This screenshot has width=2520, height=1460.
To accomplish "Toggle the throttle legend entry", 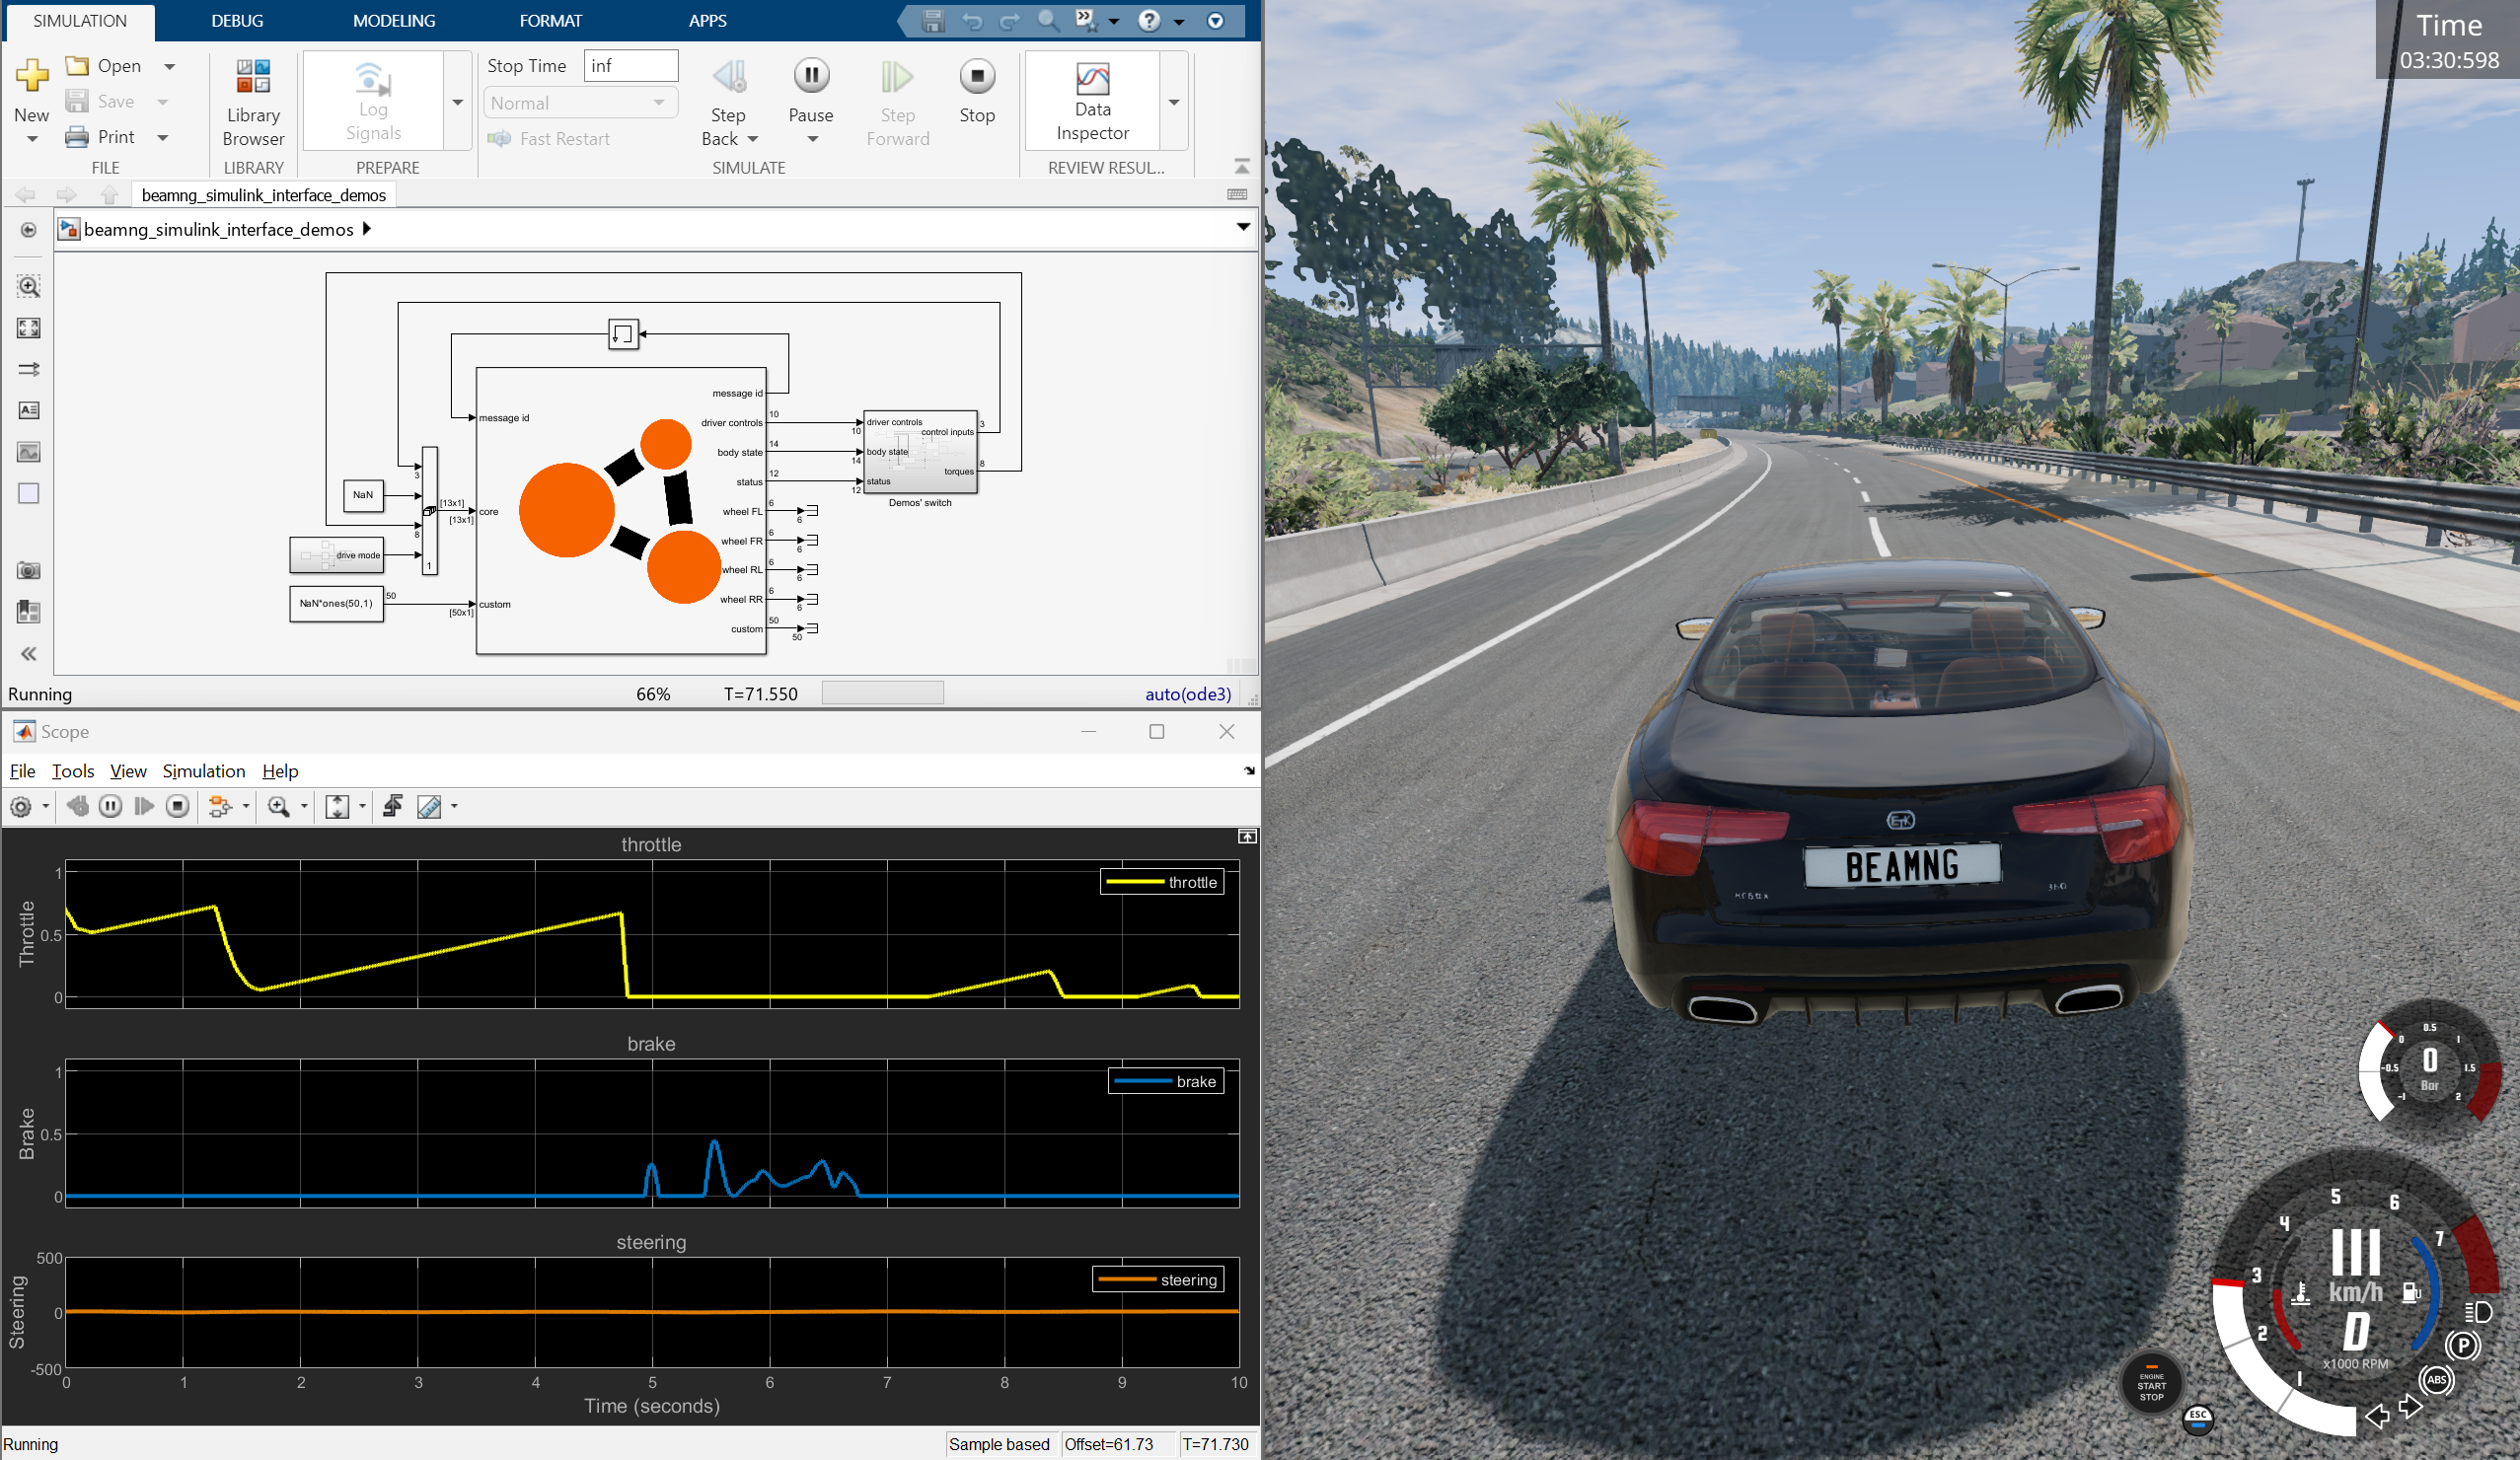I will [1162, 882].
